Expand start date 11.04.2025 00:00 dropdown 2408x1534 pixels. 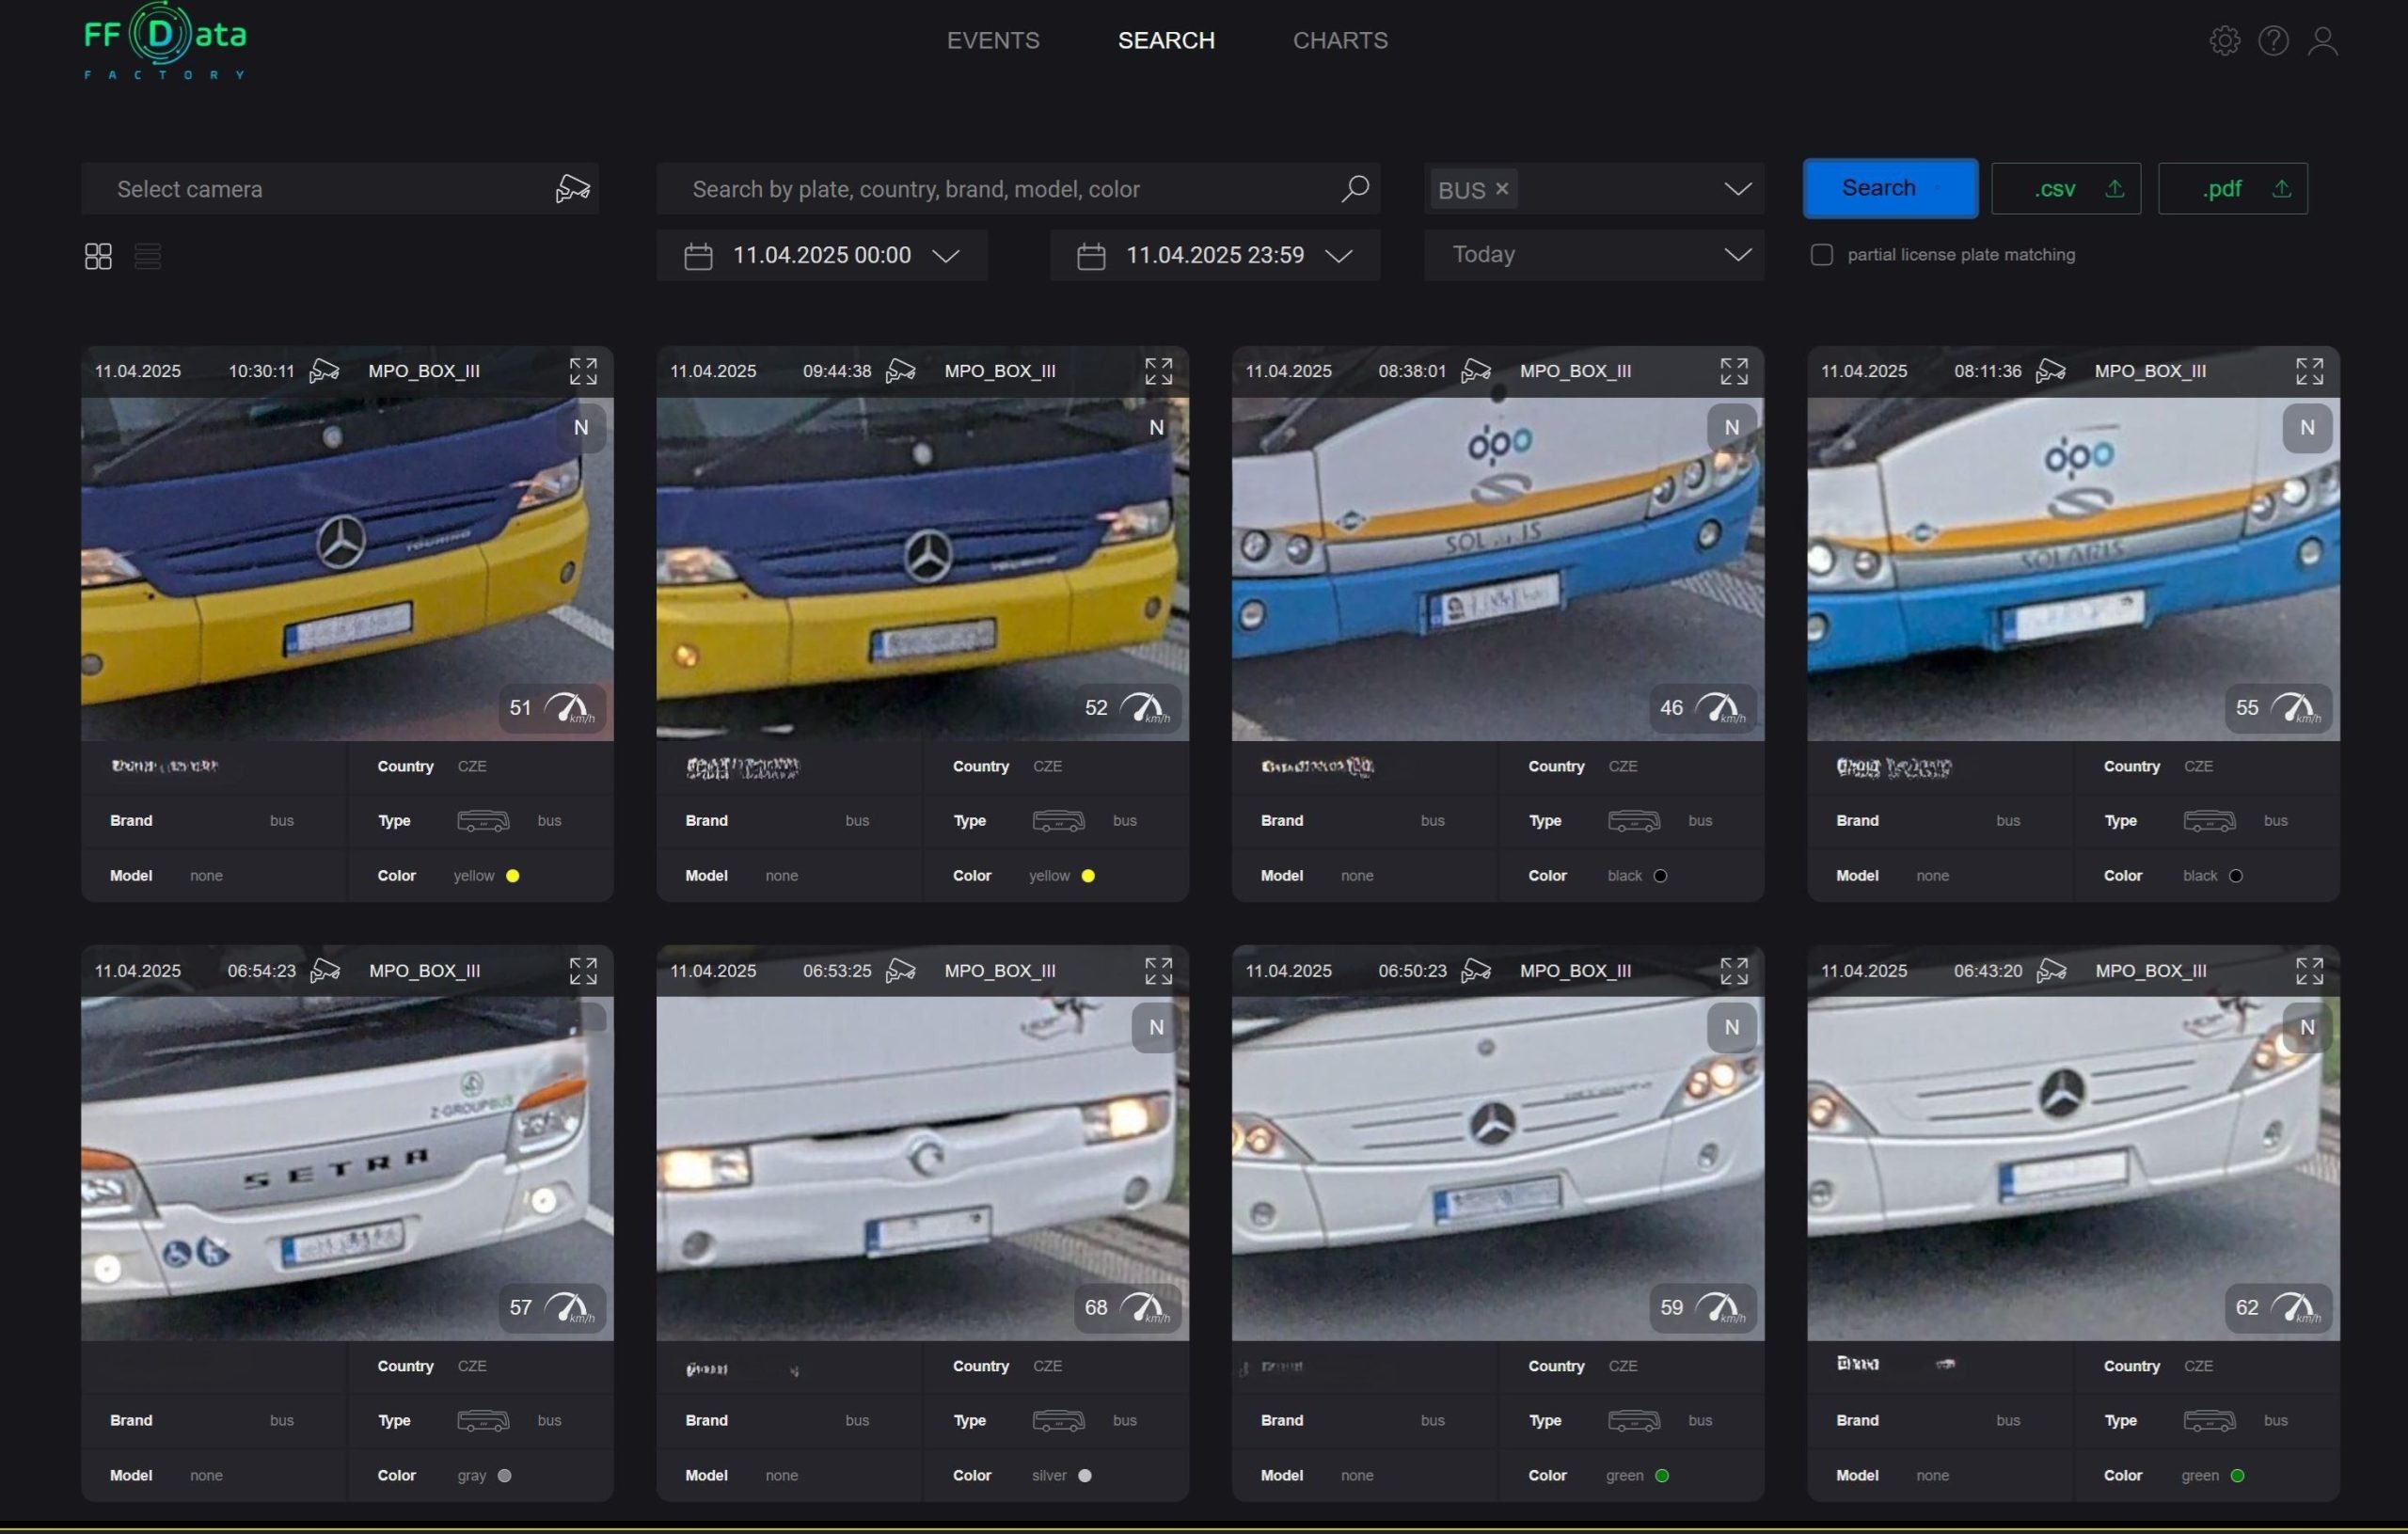(946, 256)
